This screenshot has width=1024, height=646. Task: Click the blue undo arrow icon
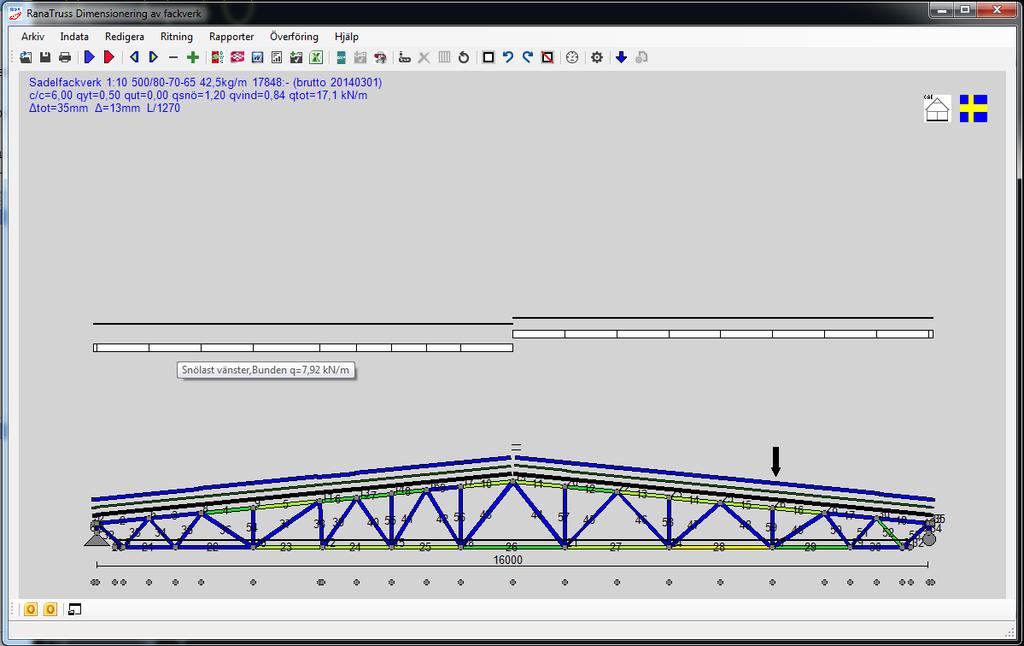[508, 57]
